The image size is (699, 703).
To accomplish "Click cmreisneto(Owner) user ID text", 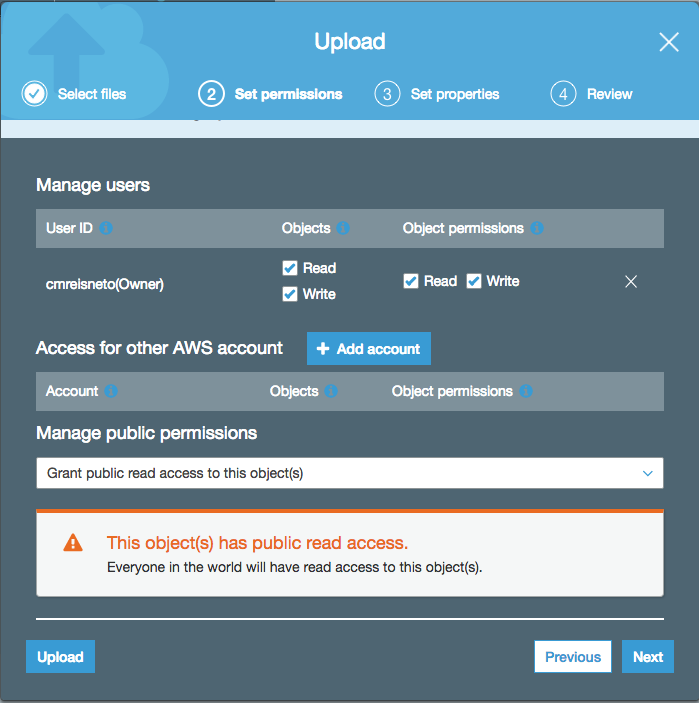I will (105, 284).
